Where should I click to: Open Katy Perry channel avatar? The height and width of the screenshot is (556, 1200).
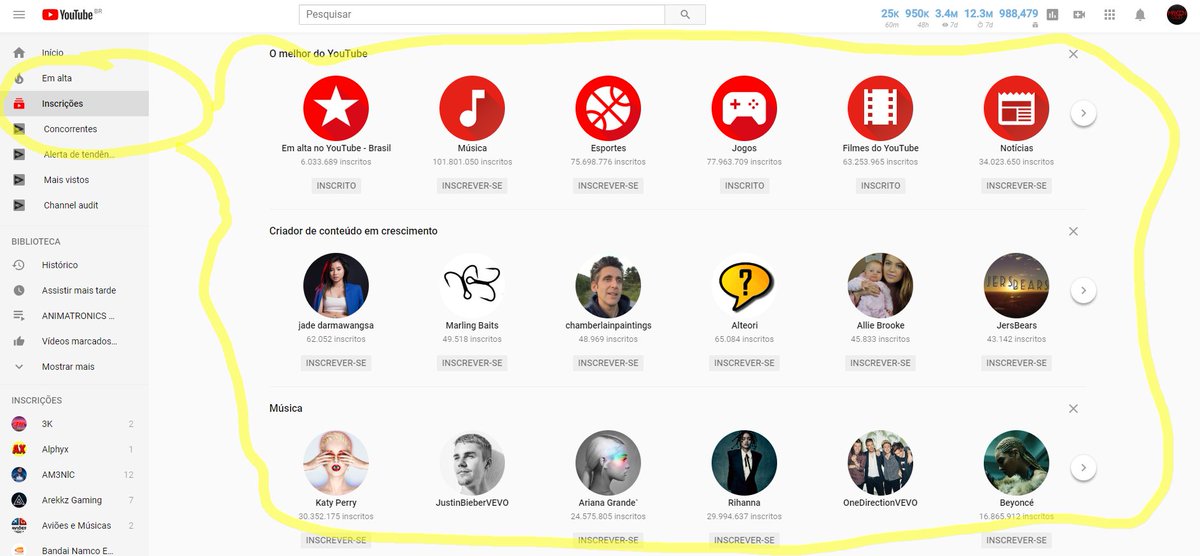(x=336, y=463)
